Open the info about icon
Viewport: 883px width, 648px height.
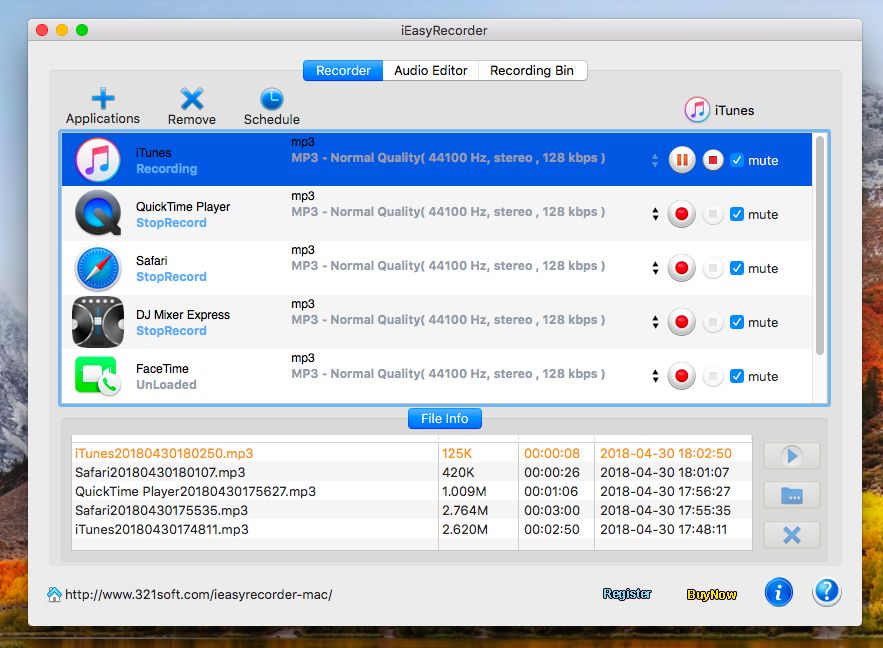point(778,592)
